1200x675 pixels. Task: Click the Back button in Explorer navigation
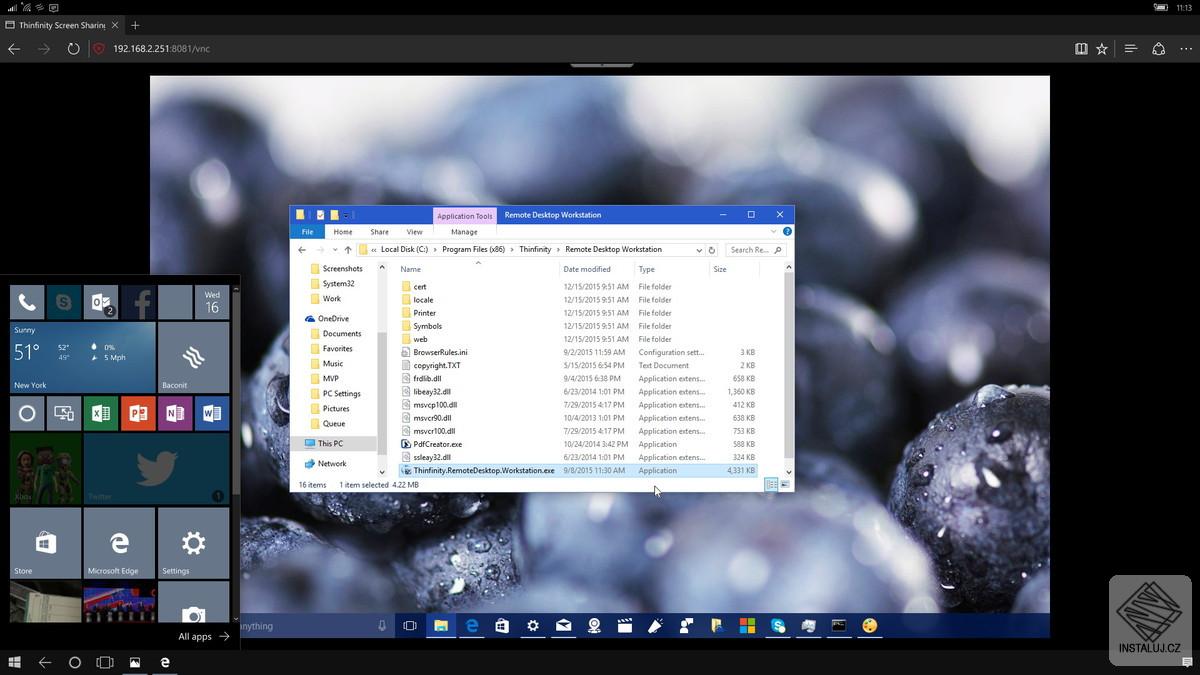pos(301,250)
